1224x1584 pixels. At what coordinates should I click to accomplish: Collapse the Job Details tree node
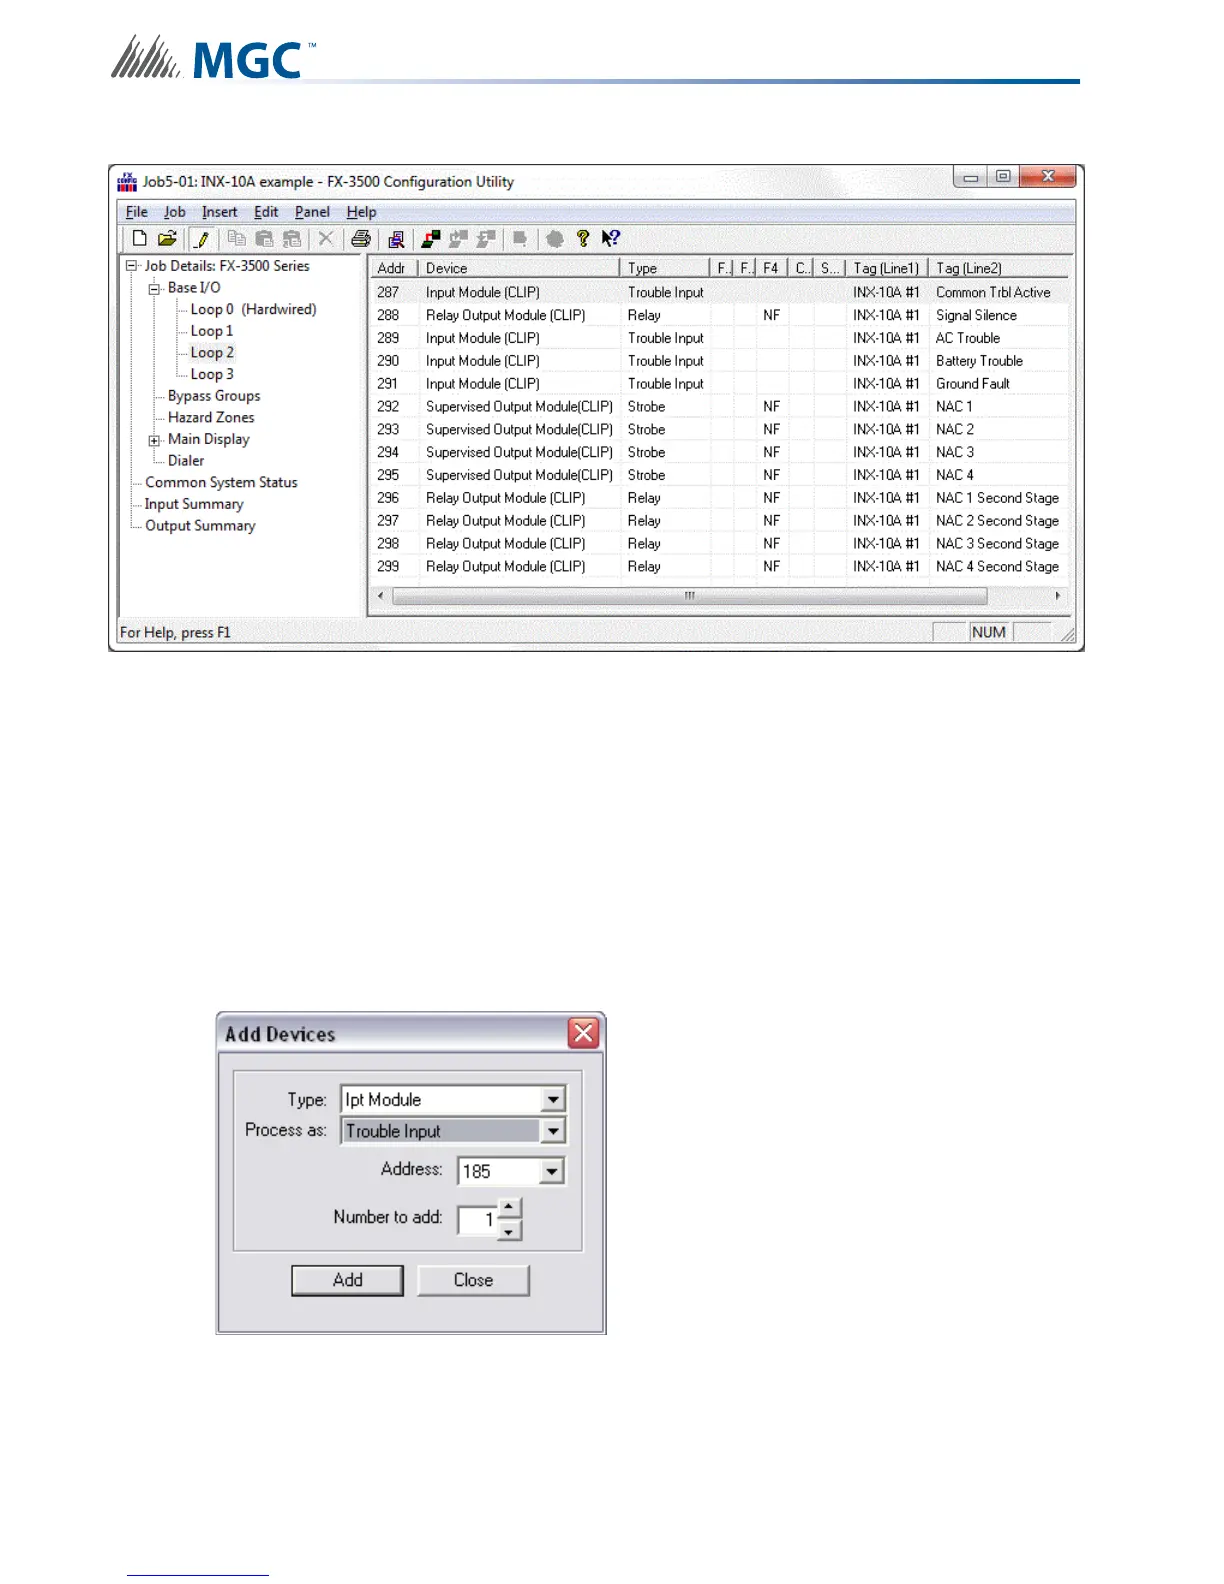(131, 266)
